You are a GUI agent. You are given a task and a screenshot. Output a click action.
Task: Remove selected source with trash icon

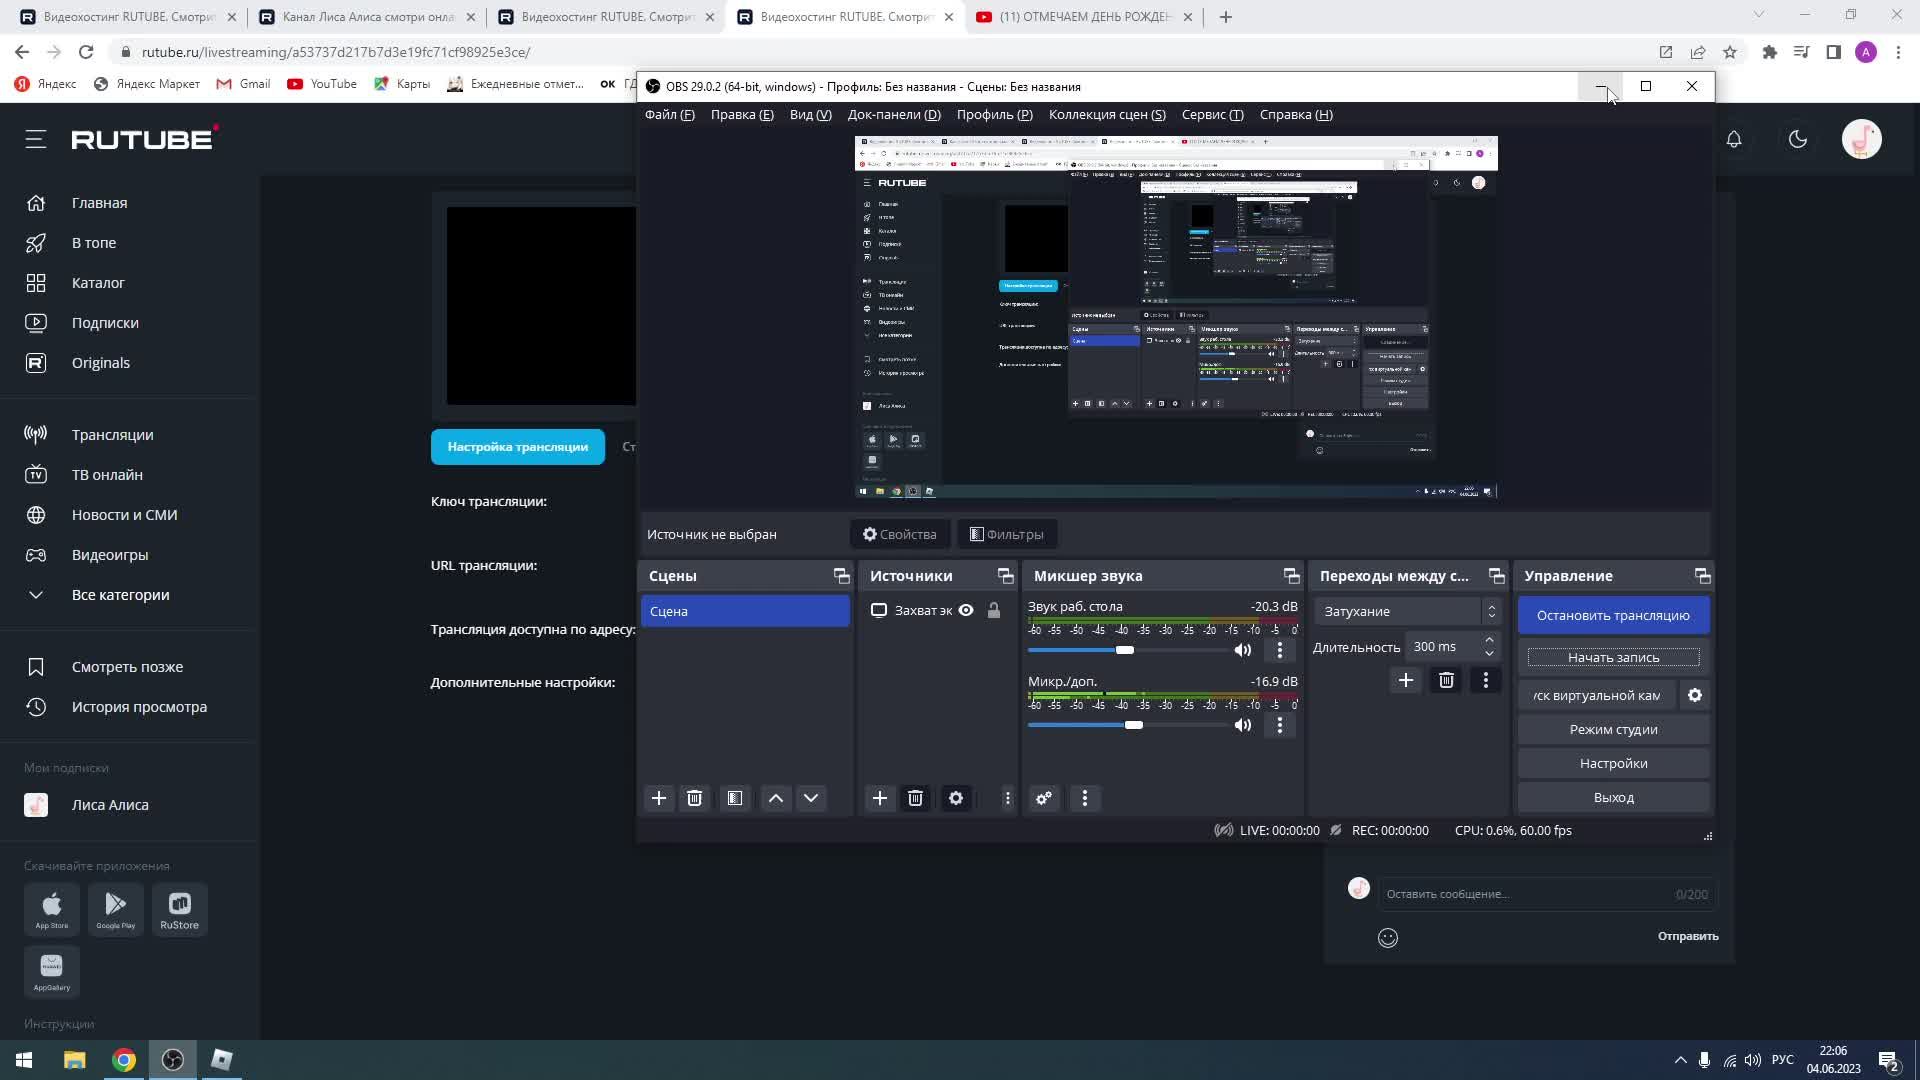(915, 798)
